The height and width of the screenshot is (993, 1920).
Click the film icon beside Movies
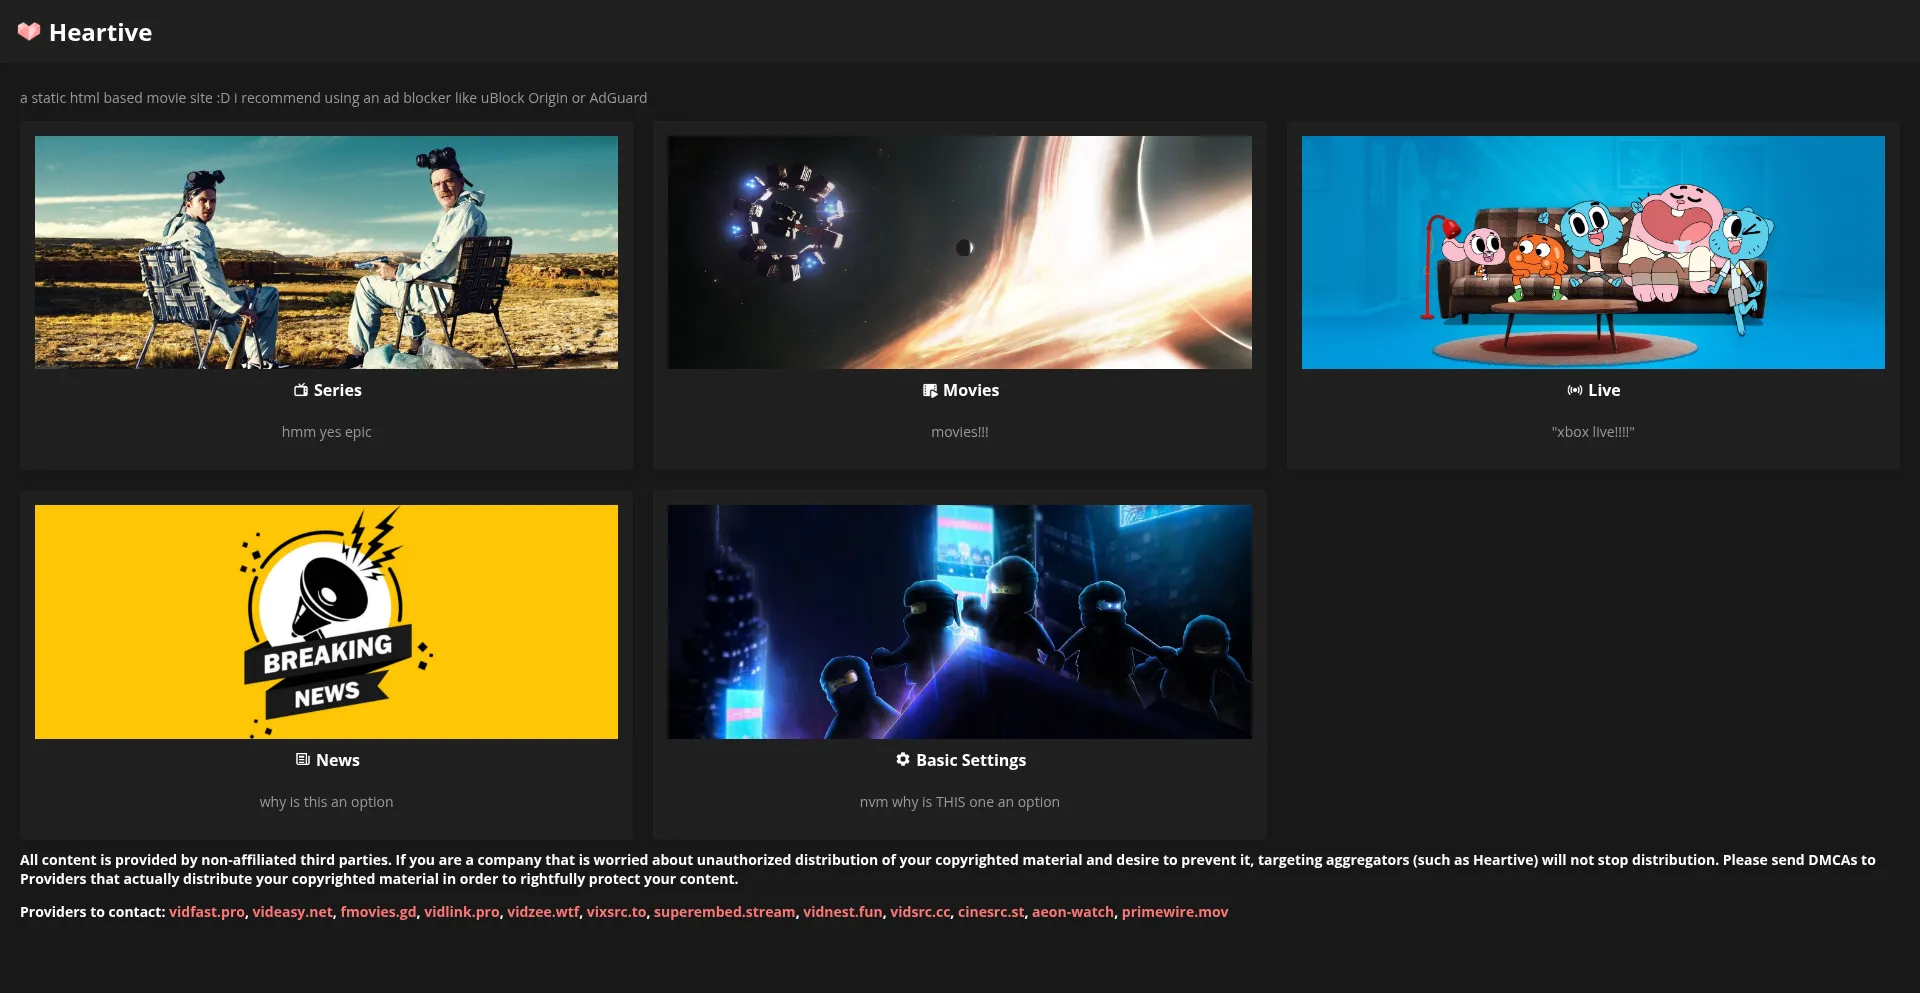[930, 390]
